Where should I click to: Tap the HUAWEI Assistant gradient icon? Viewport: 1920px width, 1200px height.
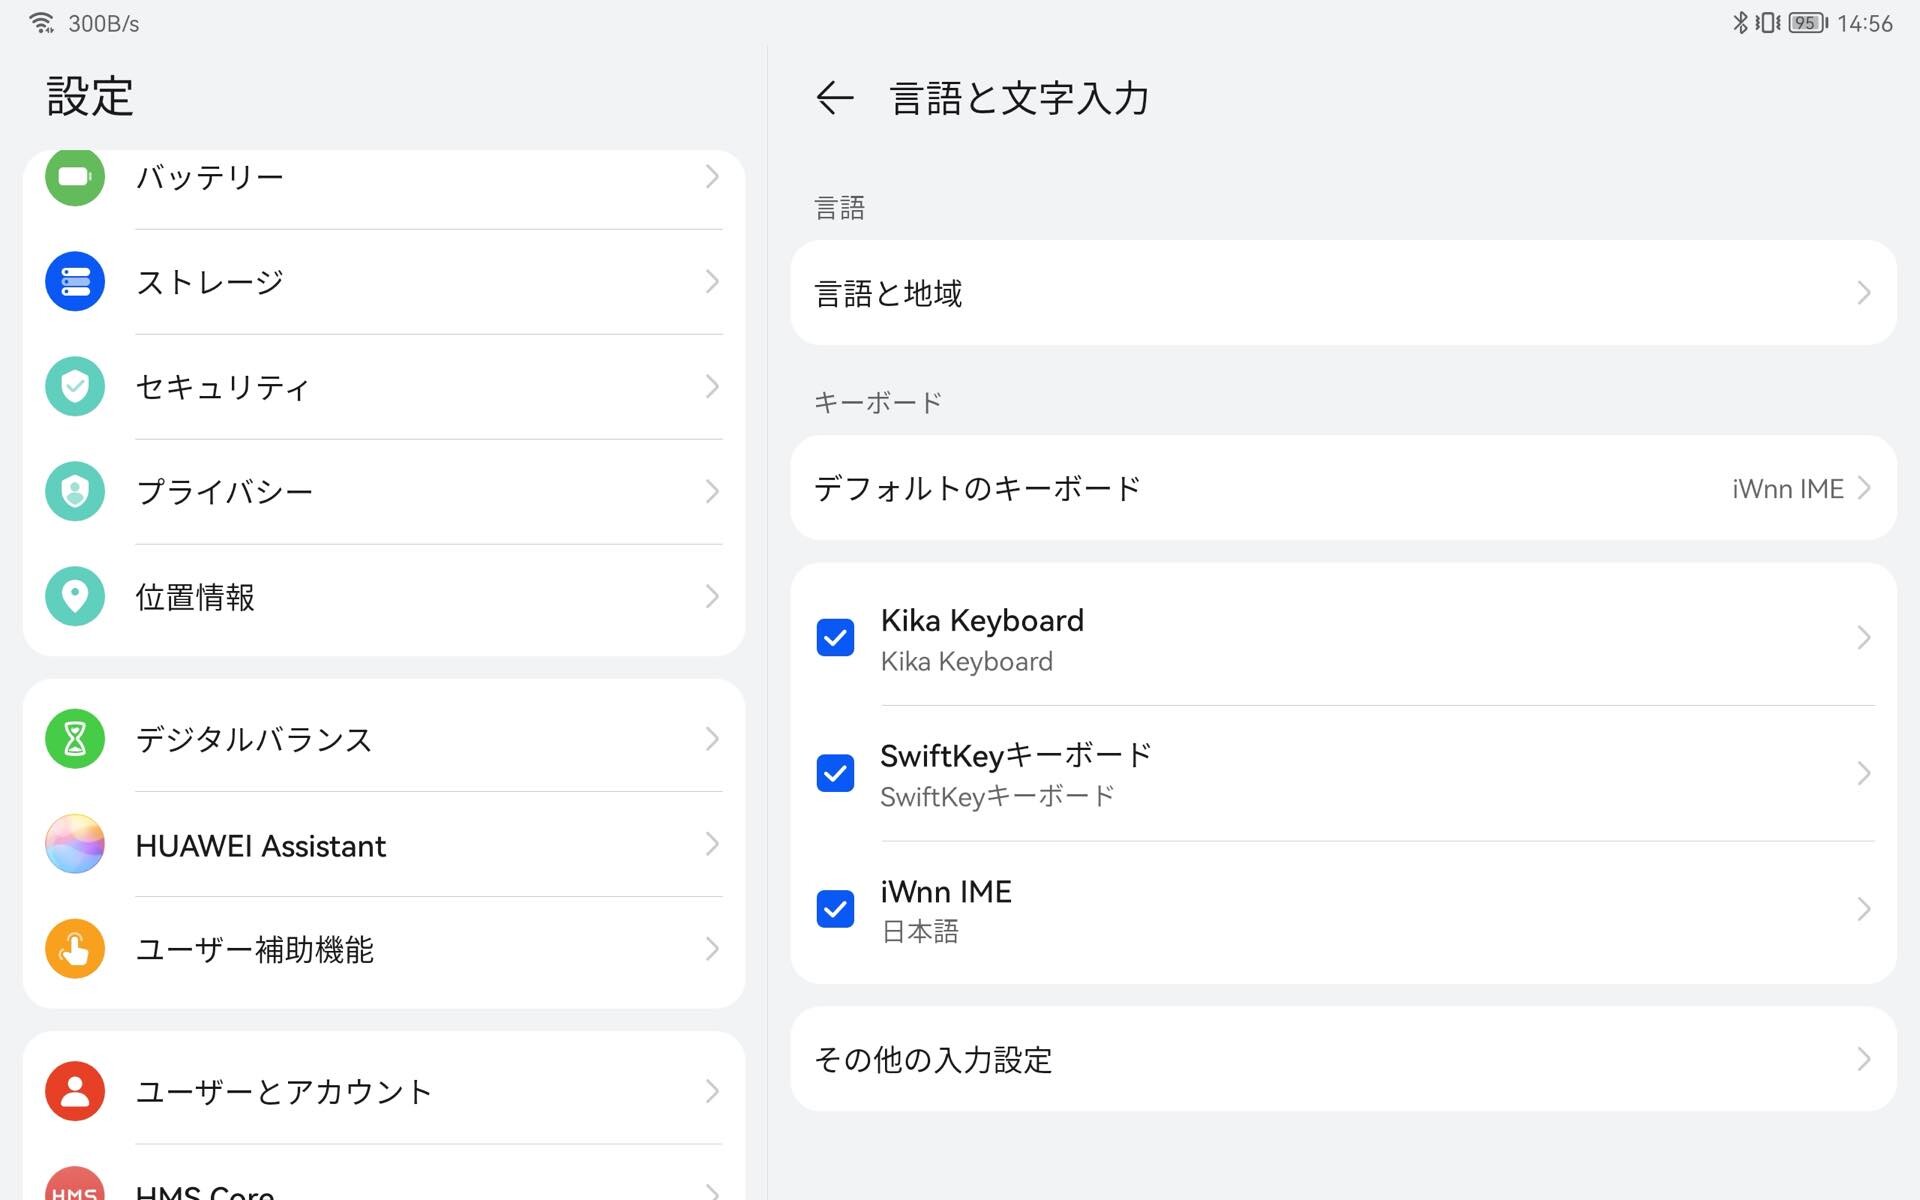tap(75, 845)
